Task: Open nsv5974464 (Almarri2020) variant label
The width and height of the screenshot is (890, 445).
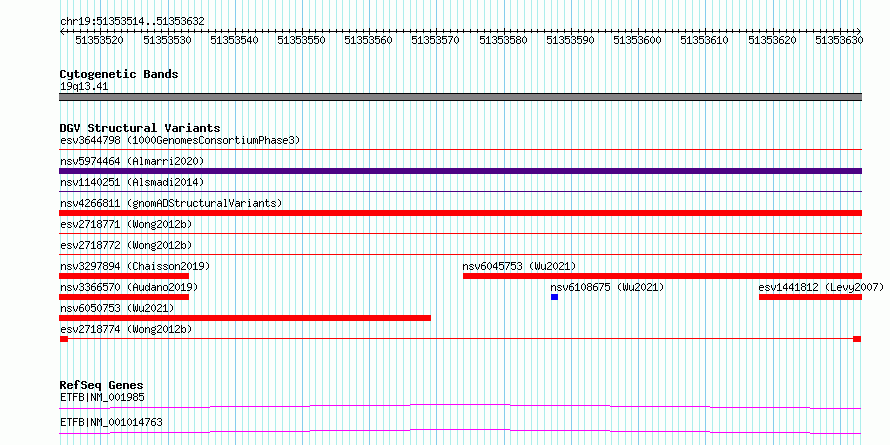Action: click(x=132, y=161)
